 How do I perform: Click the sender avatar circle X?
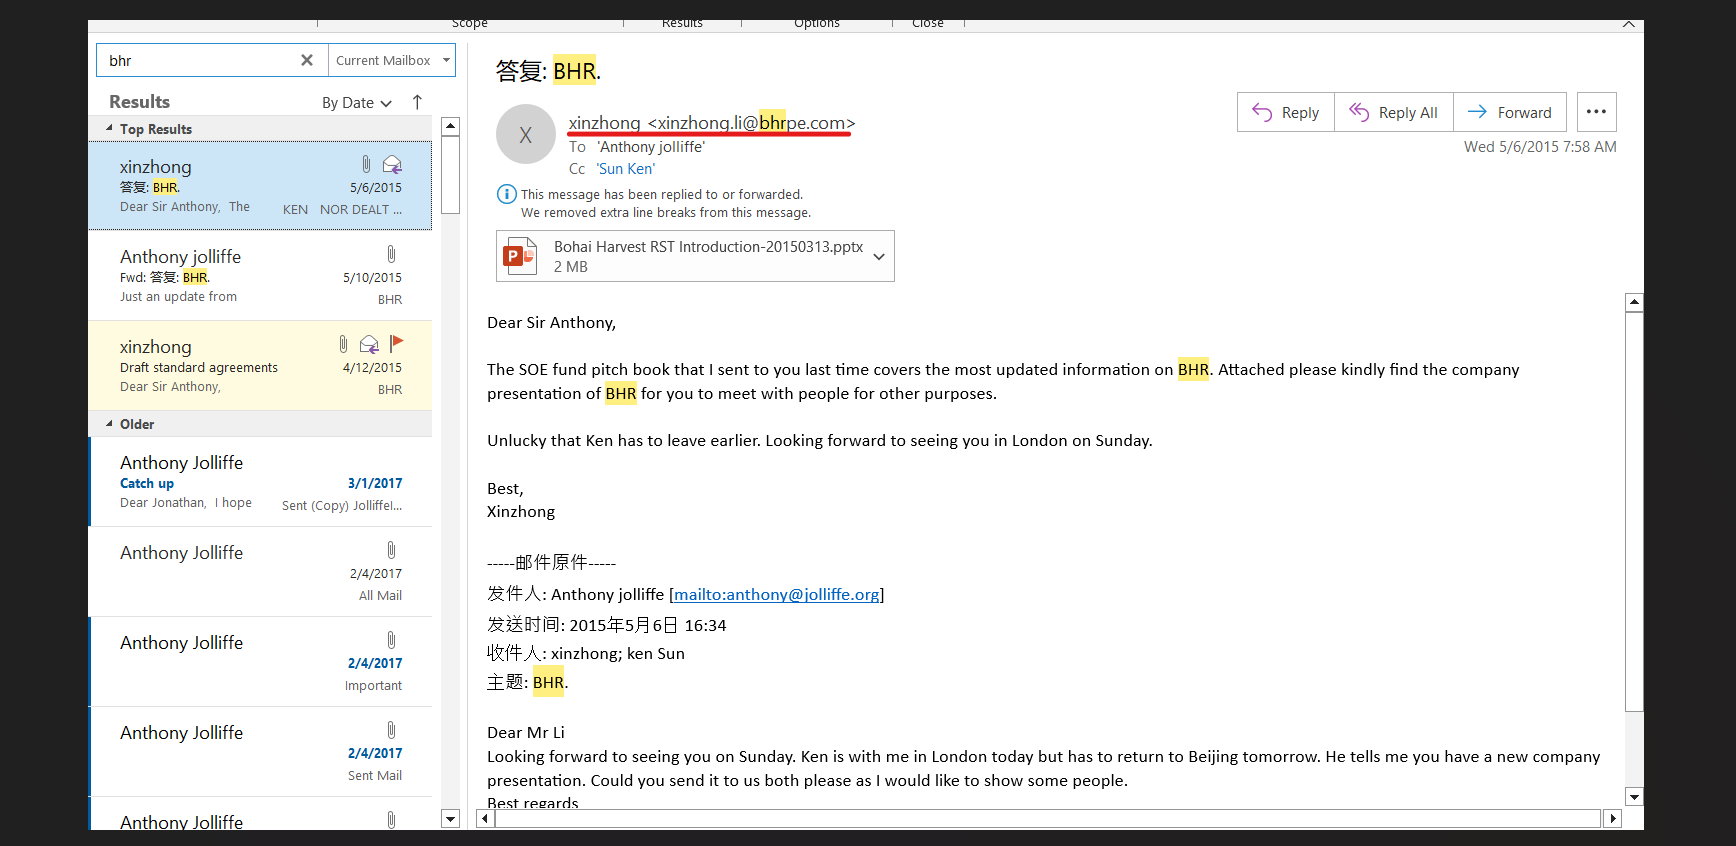pos(526,134)
